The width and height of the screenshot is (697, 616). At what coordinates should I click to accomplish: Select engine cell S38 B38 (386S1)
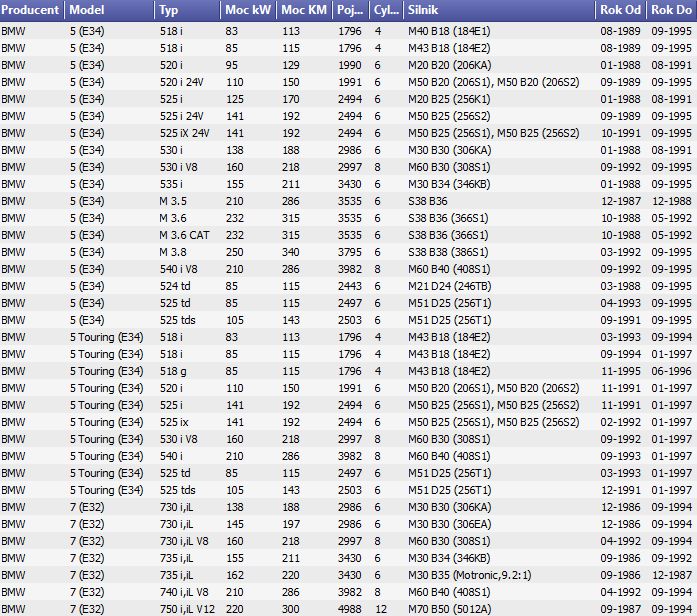click(x=448, y=252)
